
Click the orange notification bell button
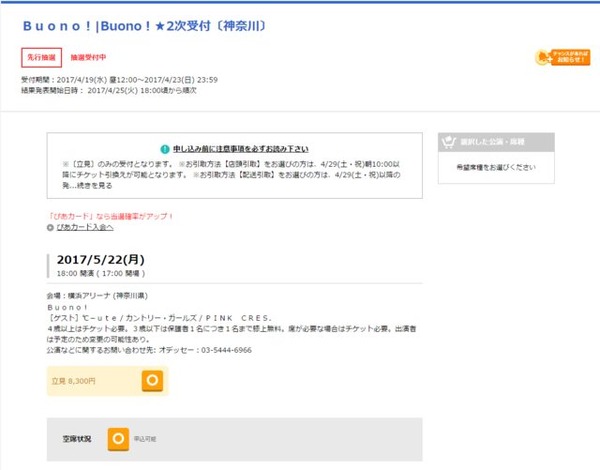tap(562, 57)
